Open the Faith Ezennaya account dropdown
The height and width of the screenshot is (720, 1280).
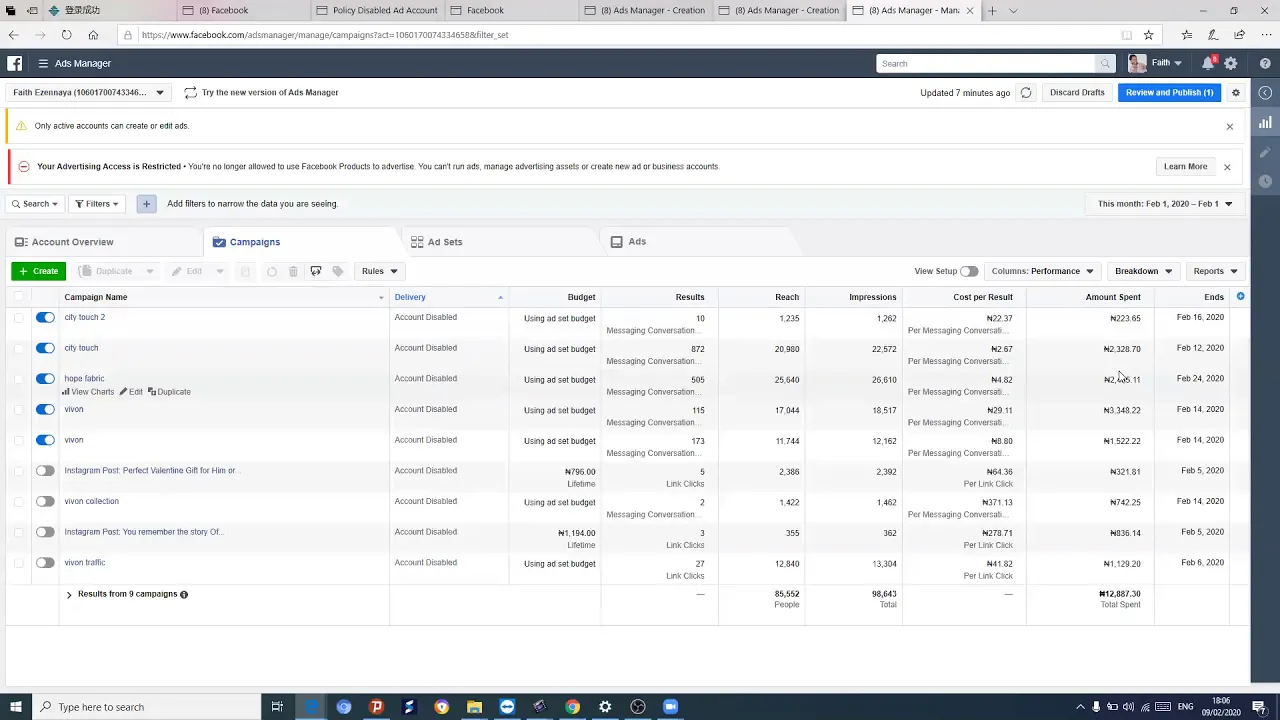[x=89, y=93]
